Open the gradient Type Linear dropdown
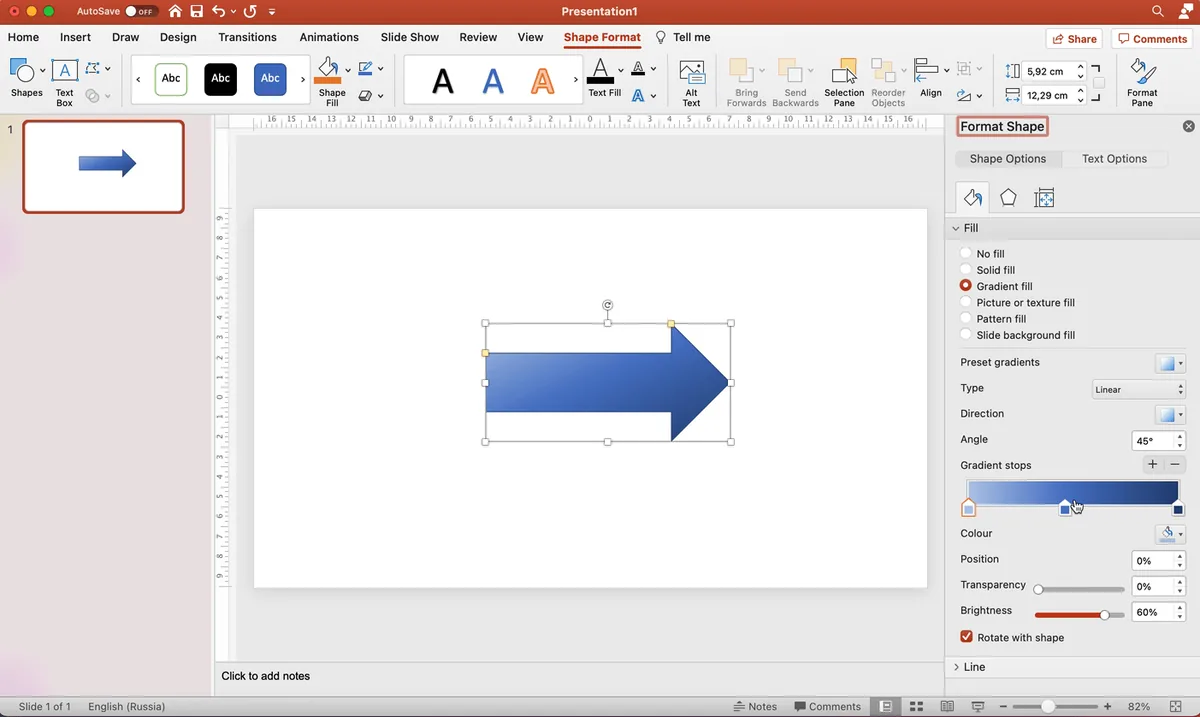1200x717 pixels. click(1138, 390)
